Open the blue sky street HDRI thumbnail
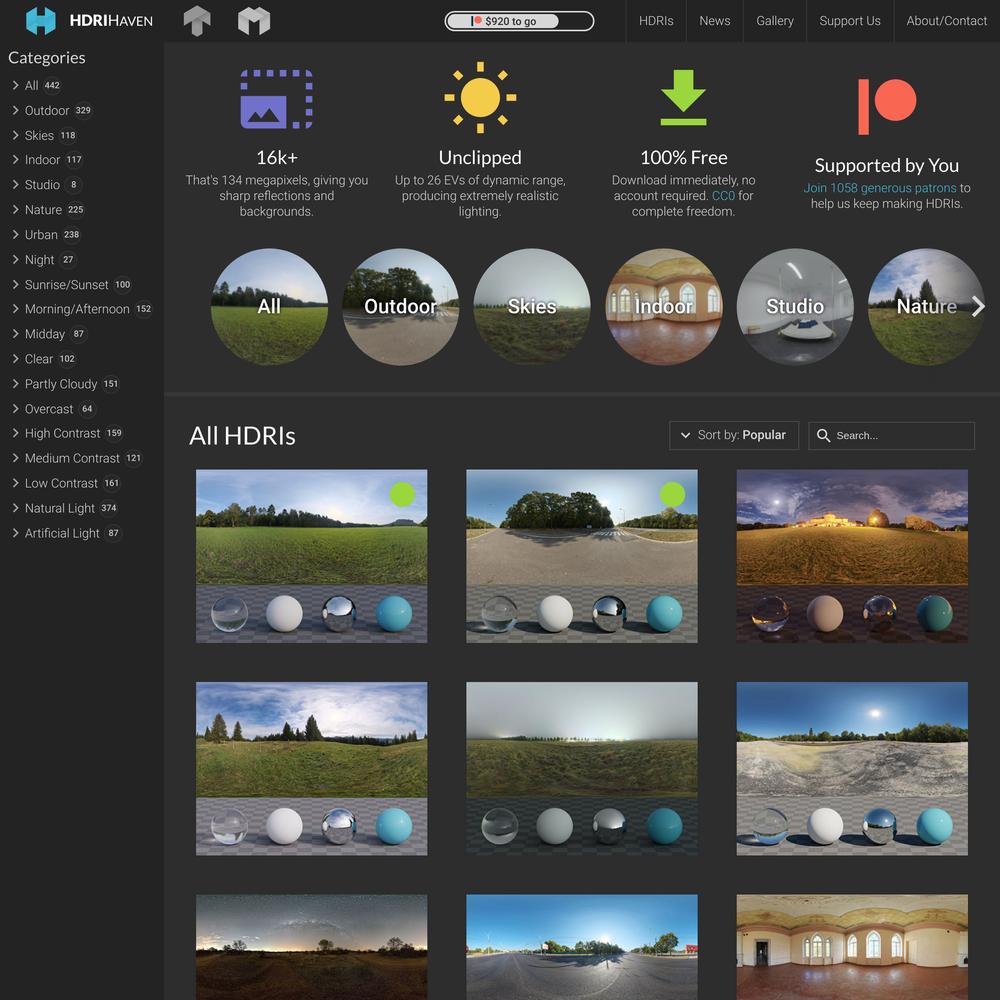This screenshot has width=1000, height=1000. click(x=582, y=947)
